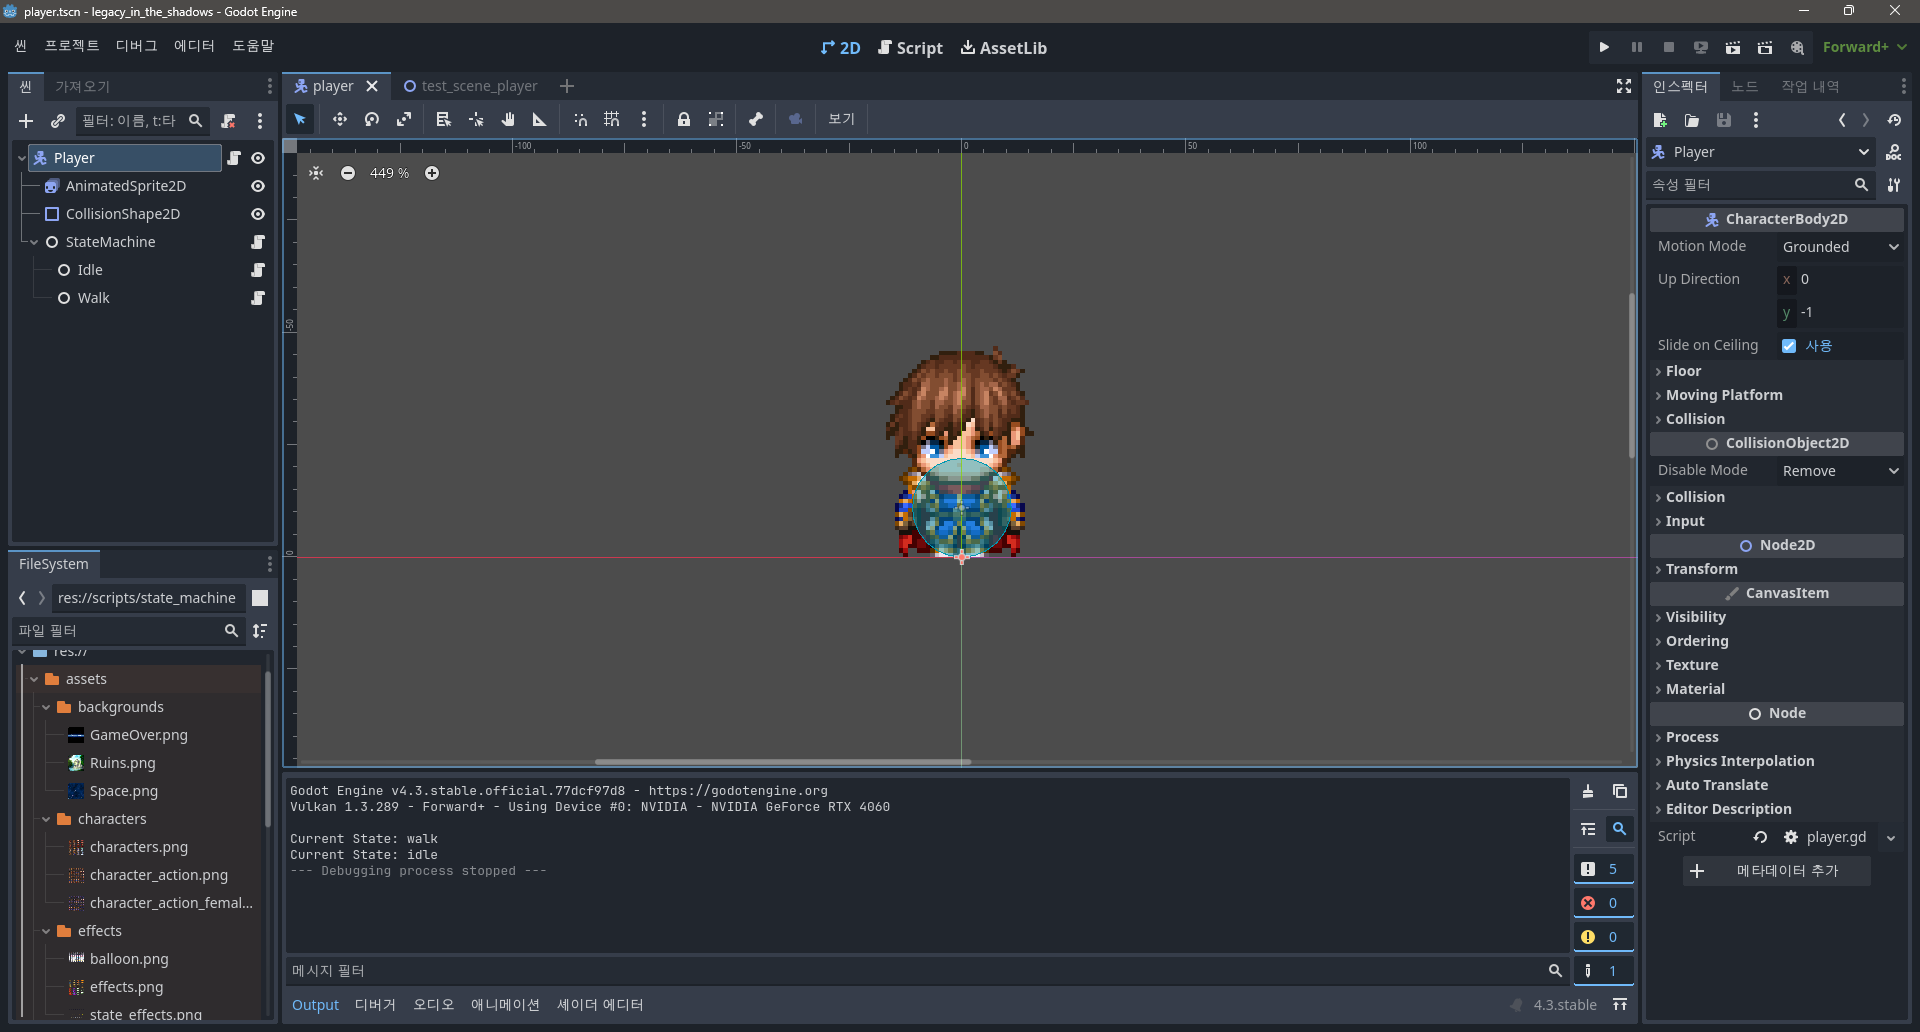Attach a script to selected node
This screenshot has height=1032, width=1920.
tap(228, 121)
